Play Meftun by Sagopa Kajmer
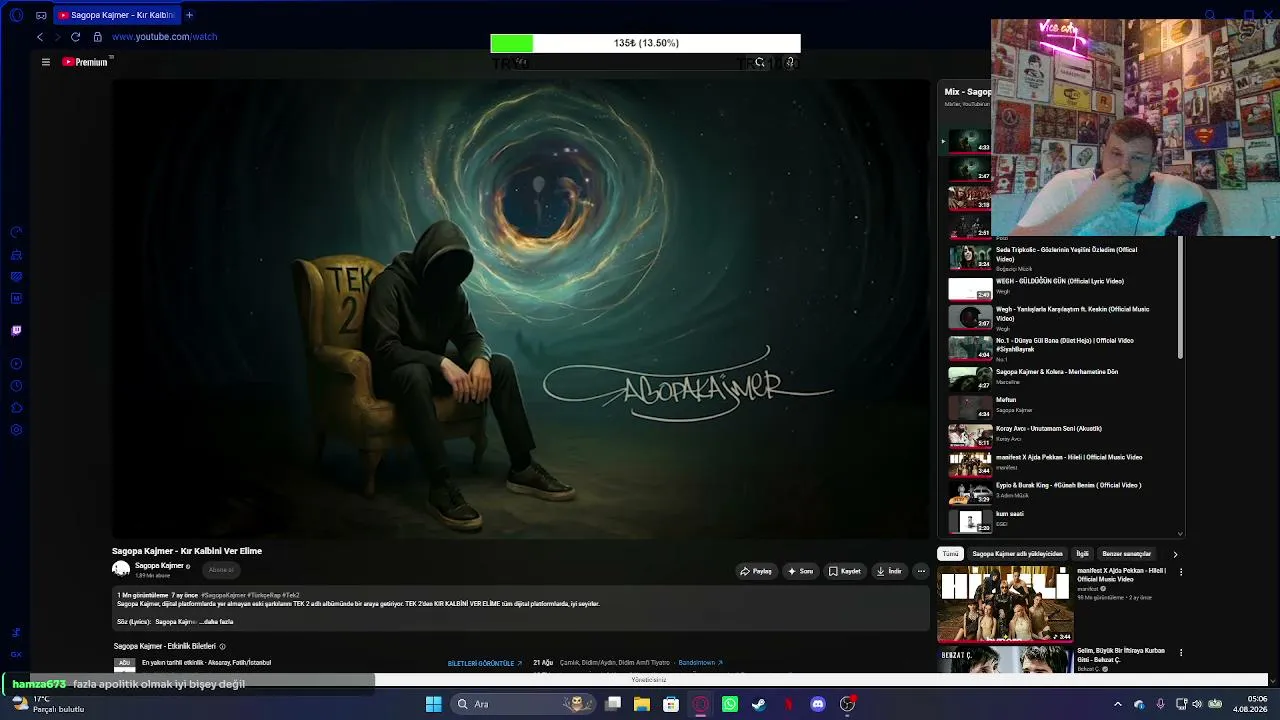The width and height of the screenshot is (1280, 720). coord(1060,406)
